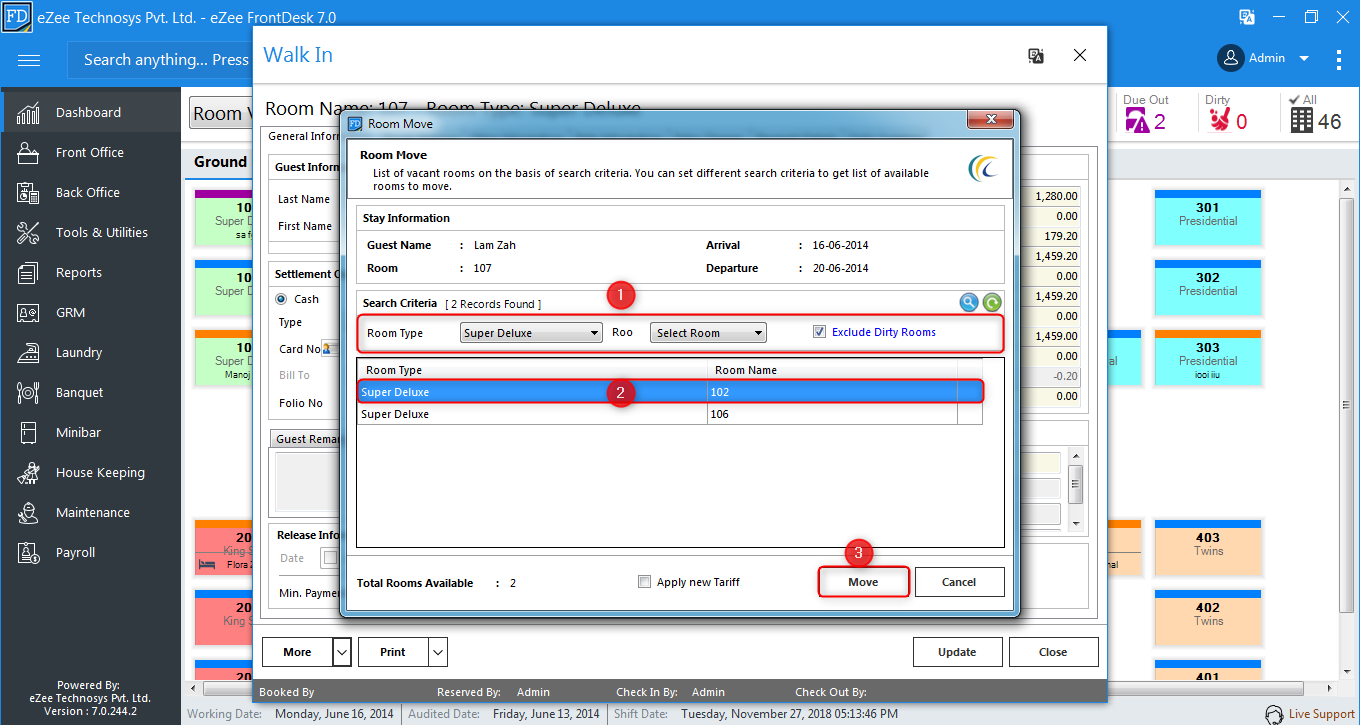Open the vertical three-dot options menu
The image size is (1360, 725).
pos(1339,59)
